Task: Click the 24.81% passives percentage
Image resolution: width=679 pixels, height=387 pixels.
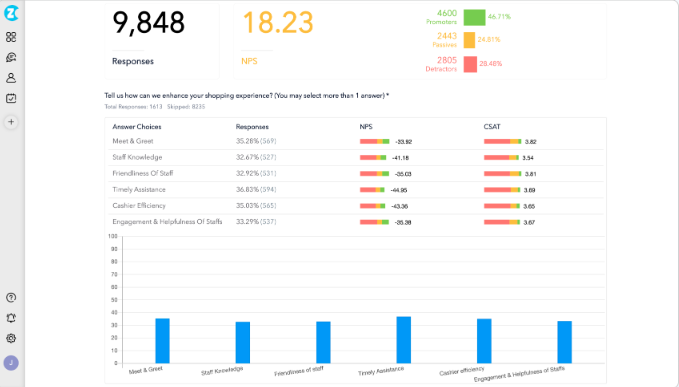Action: tap(489, 39)
